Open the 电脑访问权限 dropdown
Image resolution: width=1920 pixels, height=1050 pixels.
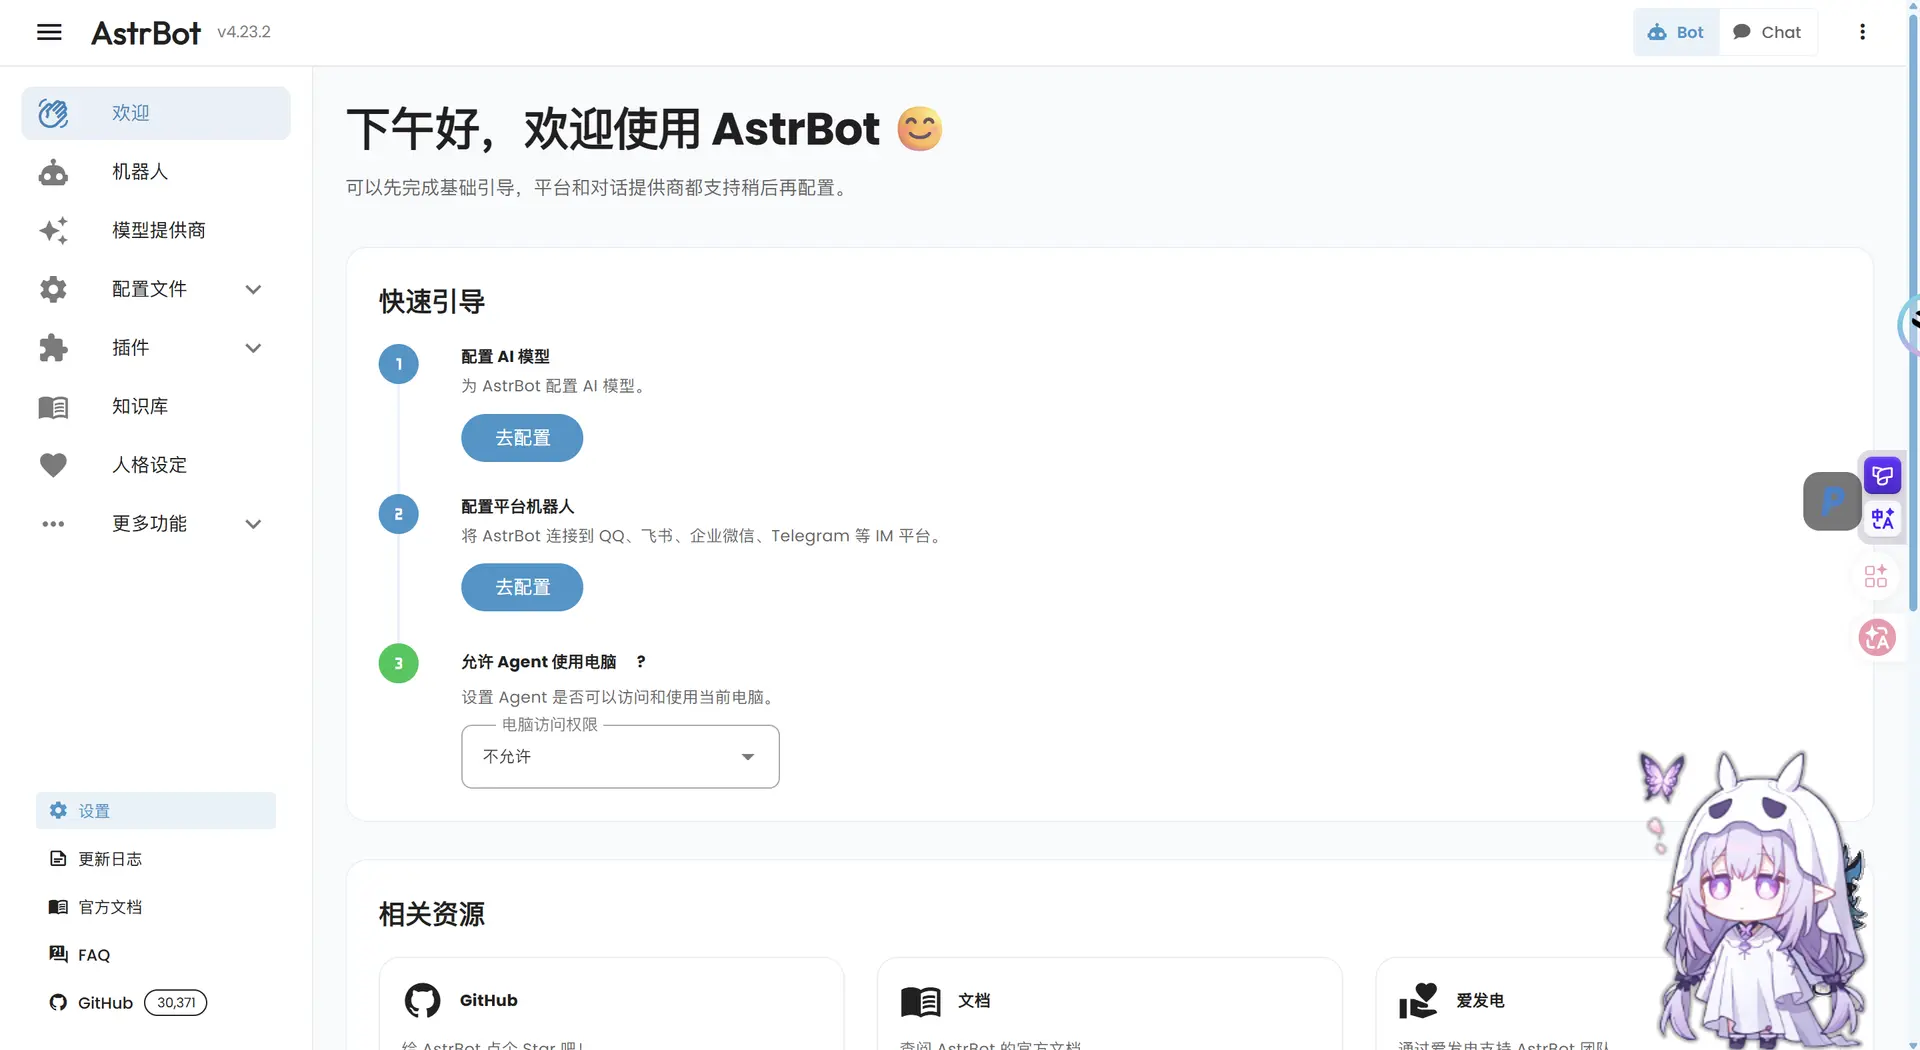pos(620,757)
